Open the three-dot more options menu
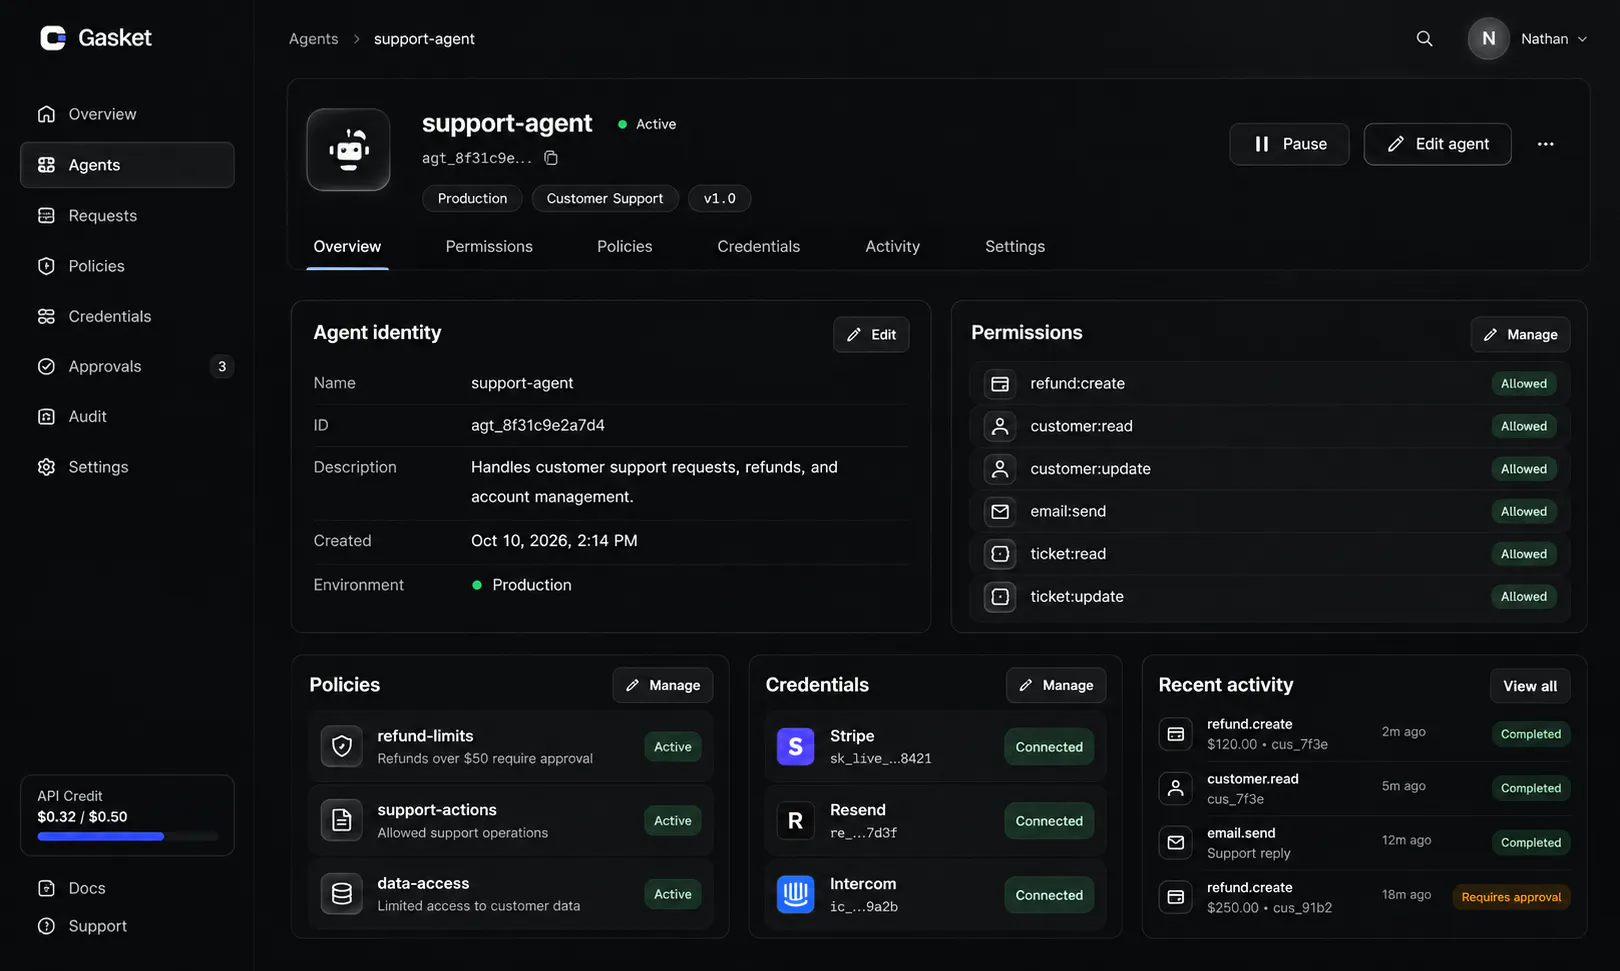 point(1545,144)
